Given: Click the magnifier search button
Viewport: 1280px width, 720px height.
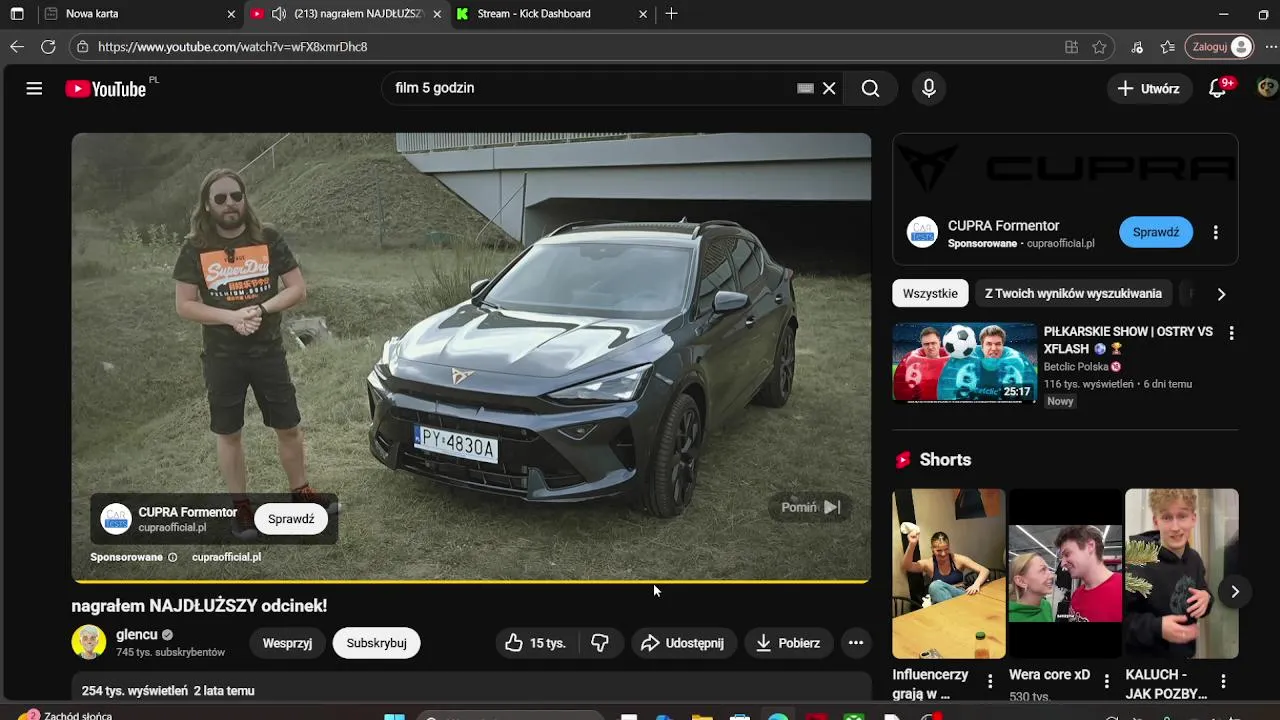Looking at the screenshot, I should pos(871,88).
